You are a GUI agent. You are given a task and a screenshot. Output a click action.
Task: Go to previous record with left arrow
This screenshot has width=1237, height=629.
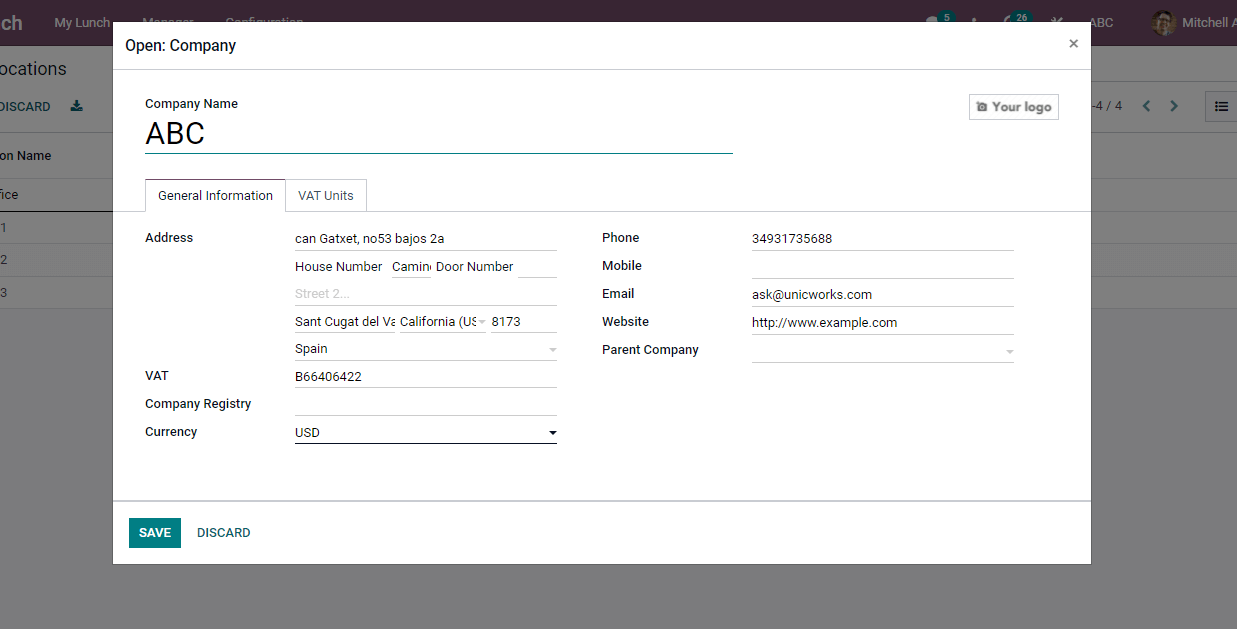(x=1146, y=106)
